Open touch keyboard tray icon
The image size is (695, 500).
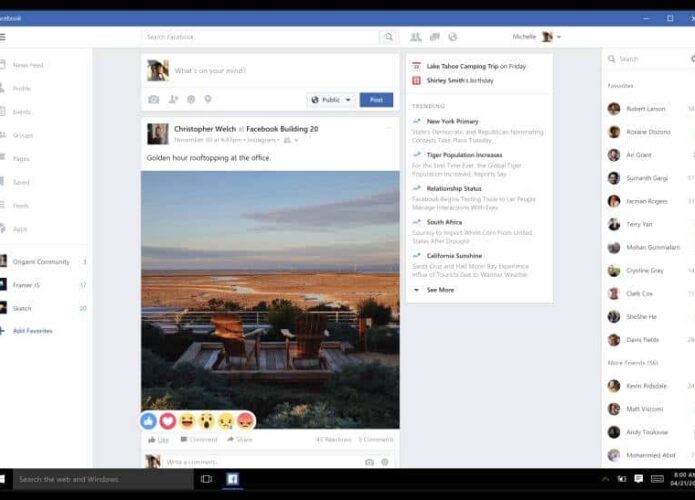pos(657,479)
